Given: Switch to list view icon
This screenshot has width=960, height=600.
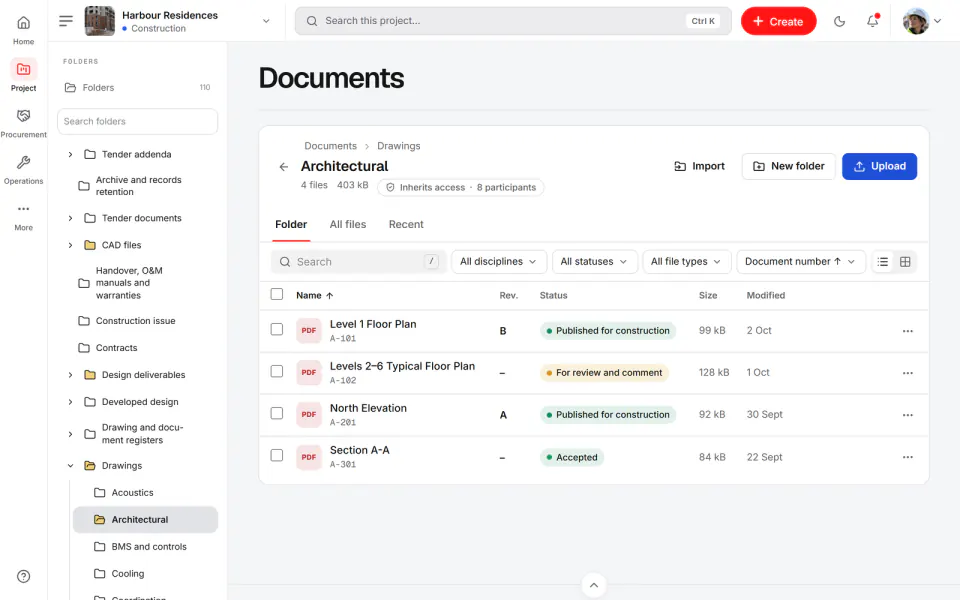Looking at the screenshot, I should [x=882, y=261].
